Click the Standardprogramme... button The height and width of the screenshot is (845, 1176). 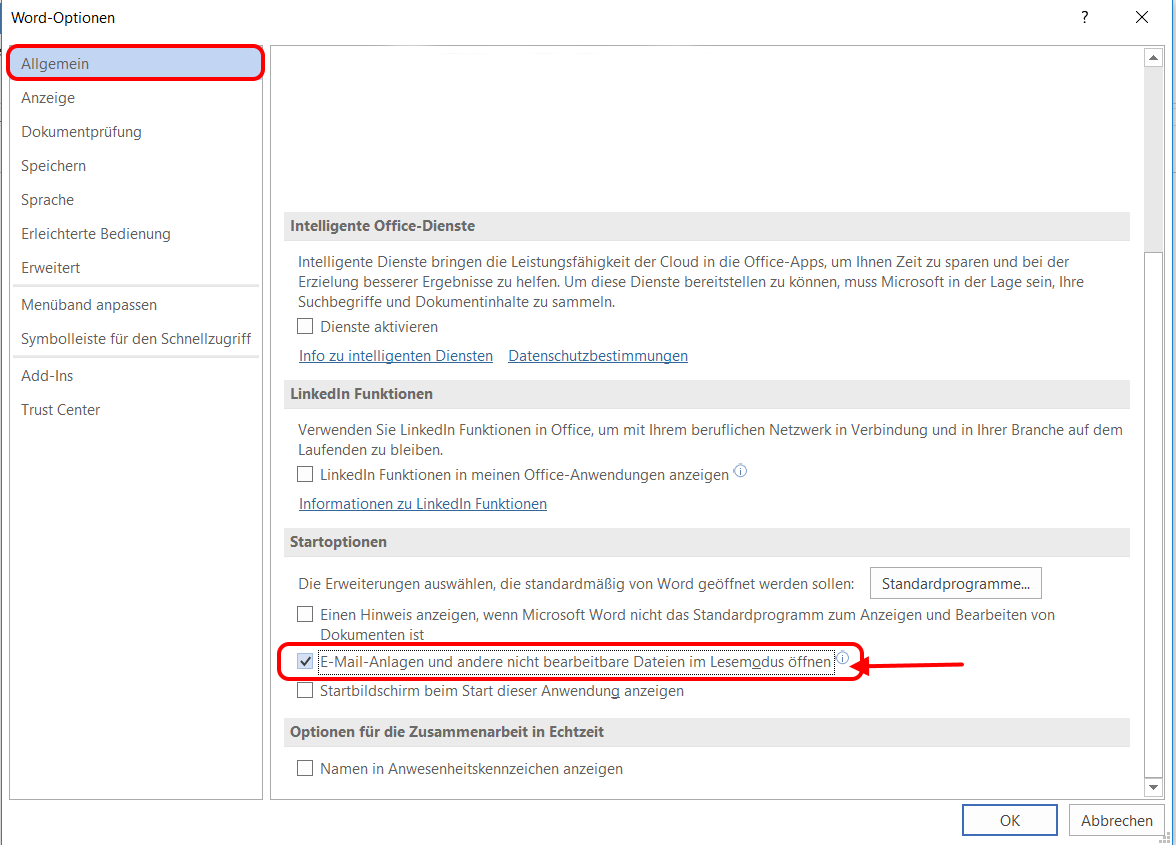(956, 583)
